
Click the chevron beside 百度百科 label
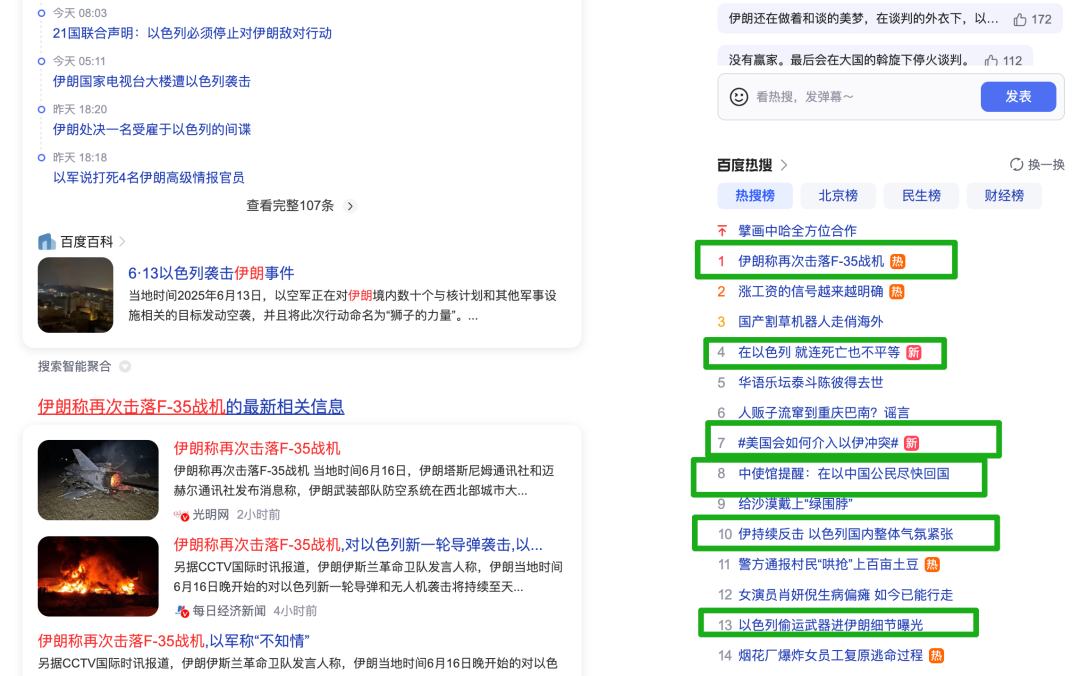click(x=122, y=242)
